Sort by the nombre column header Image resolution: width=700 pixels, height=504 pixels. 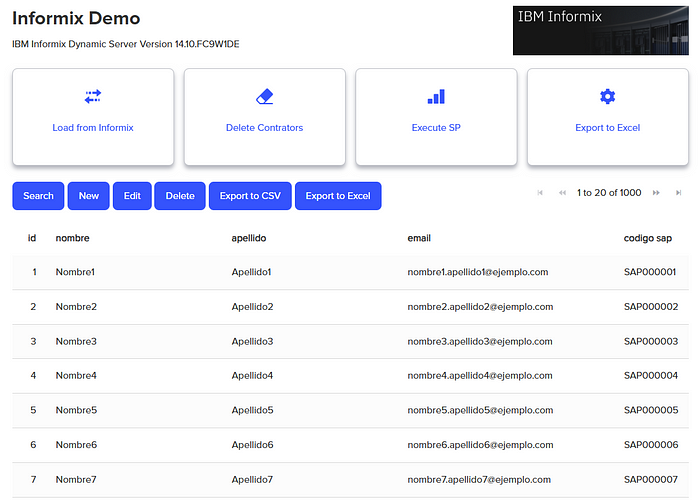73,238
